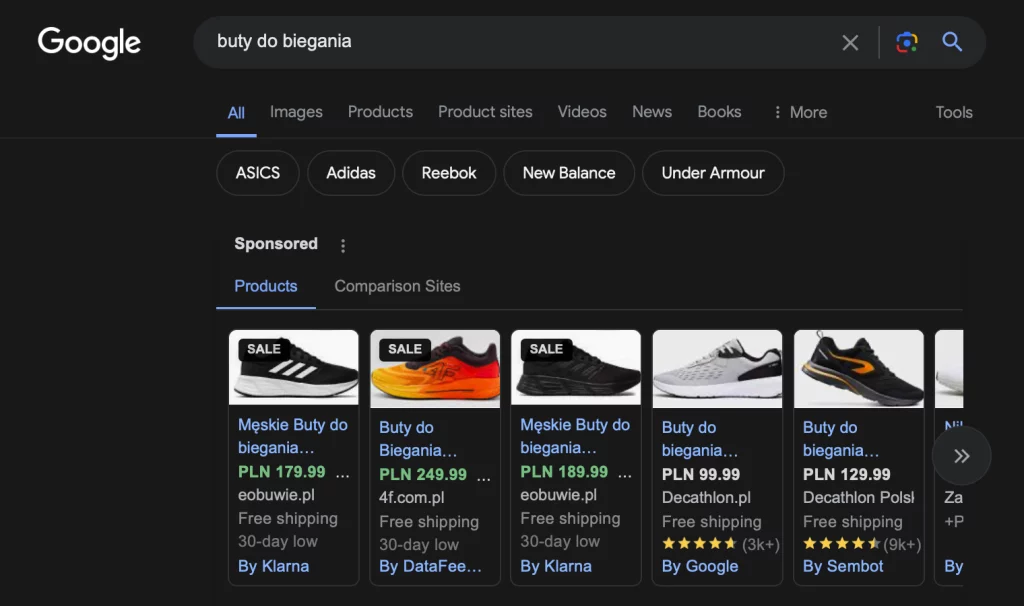Click By Sembot link
The image size is (1024, 606).
[843, 566]
